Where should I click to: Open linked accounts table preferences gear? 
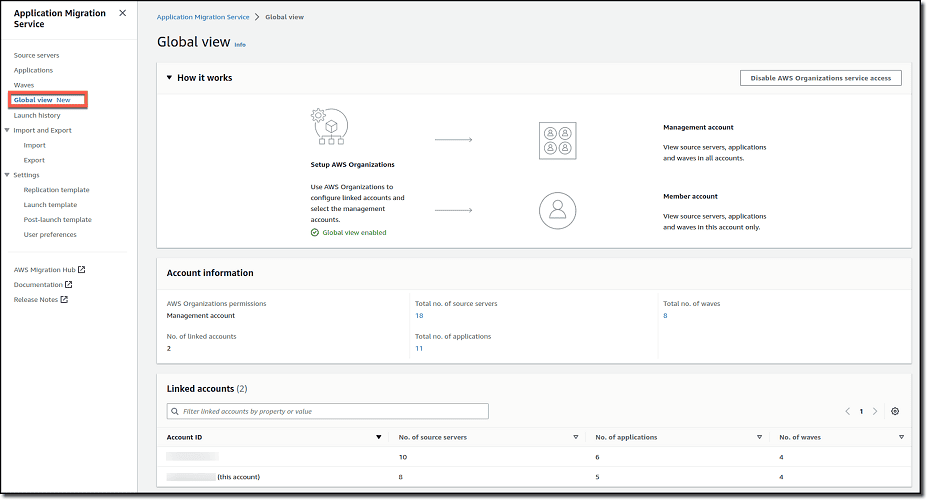[895, 411]
